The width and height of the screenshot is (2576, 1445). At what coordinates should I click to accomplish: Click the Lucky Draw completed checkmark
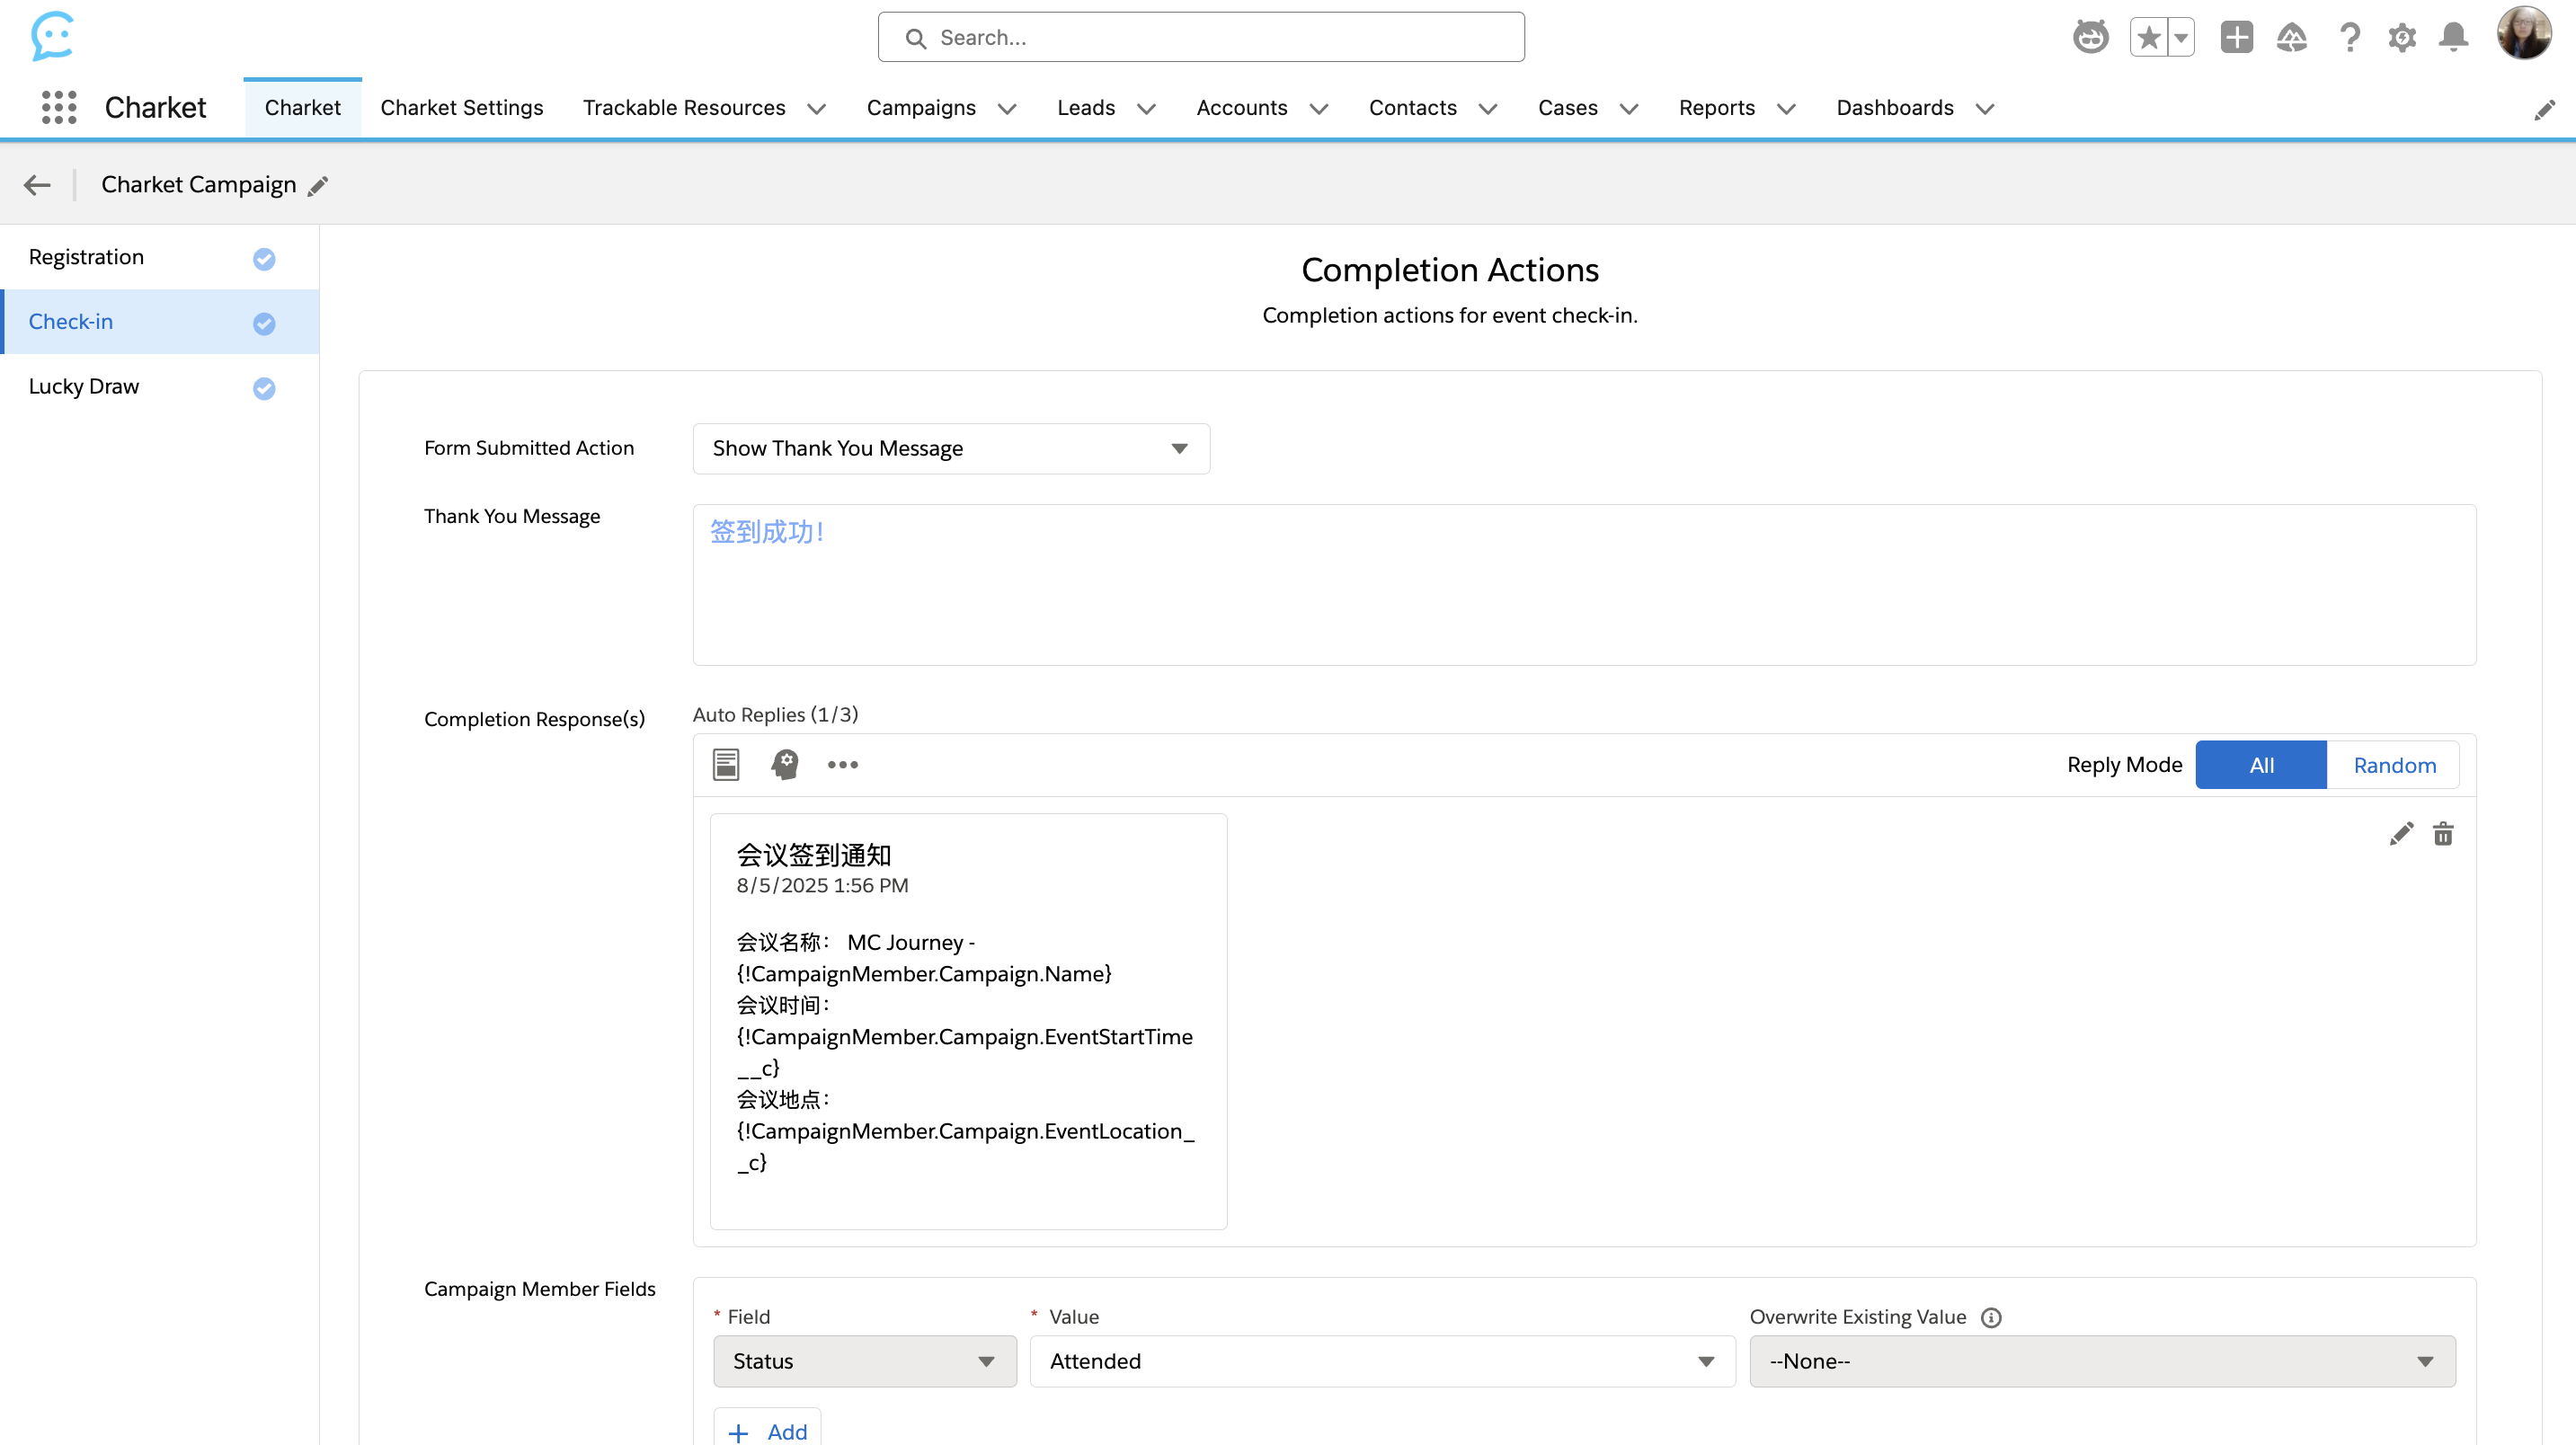tap(264, 388)
